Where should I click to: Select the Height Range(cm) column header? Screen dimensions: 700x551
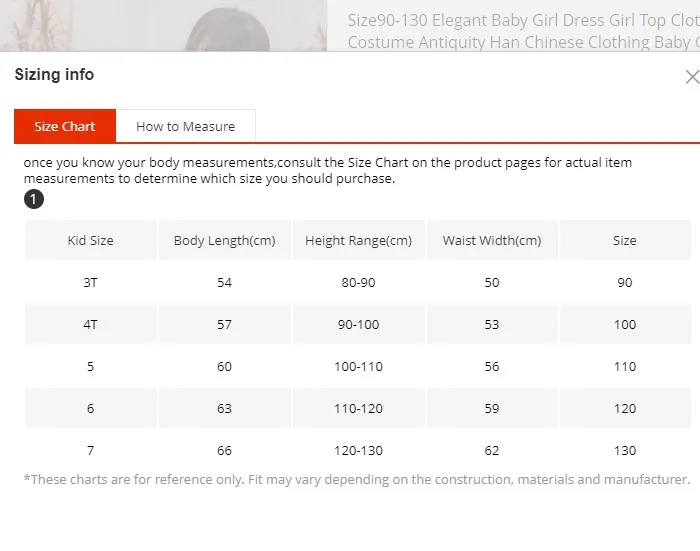(358, 240)
